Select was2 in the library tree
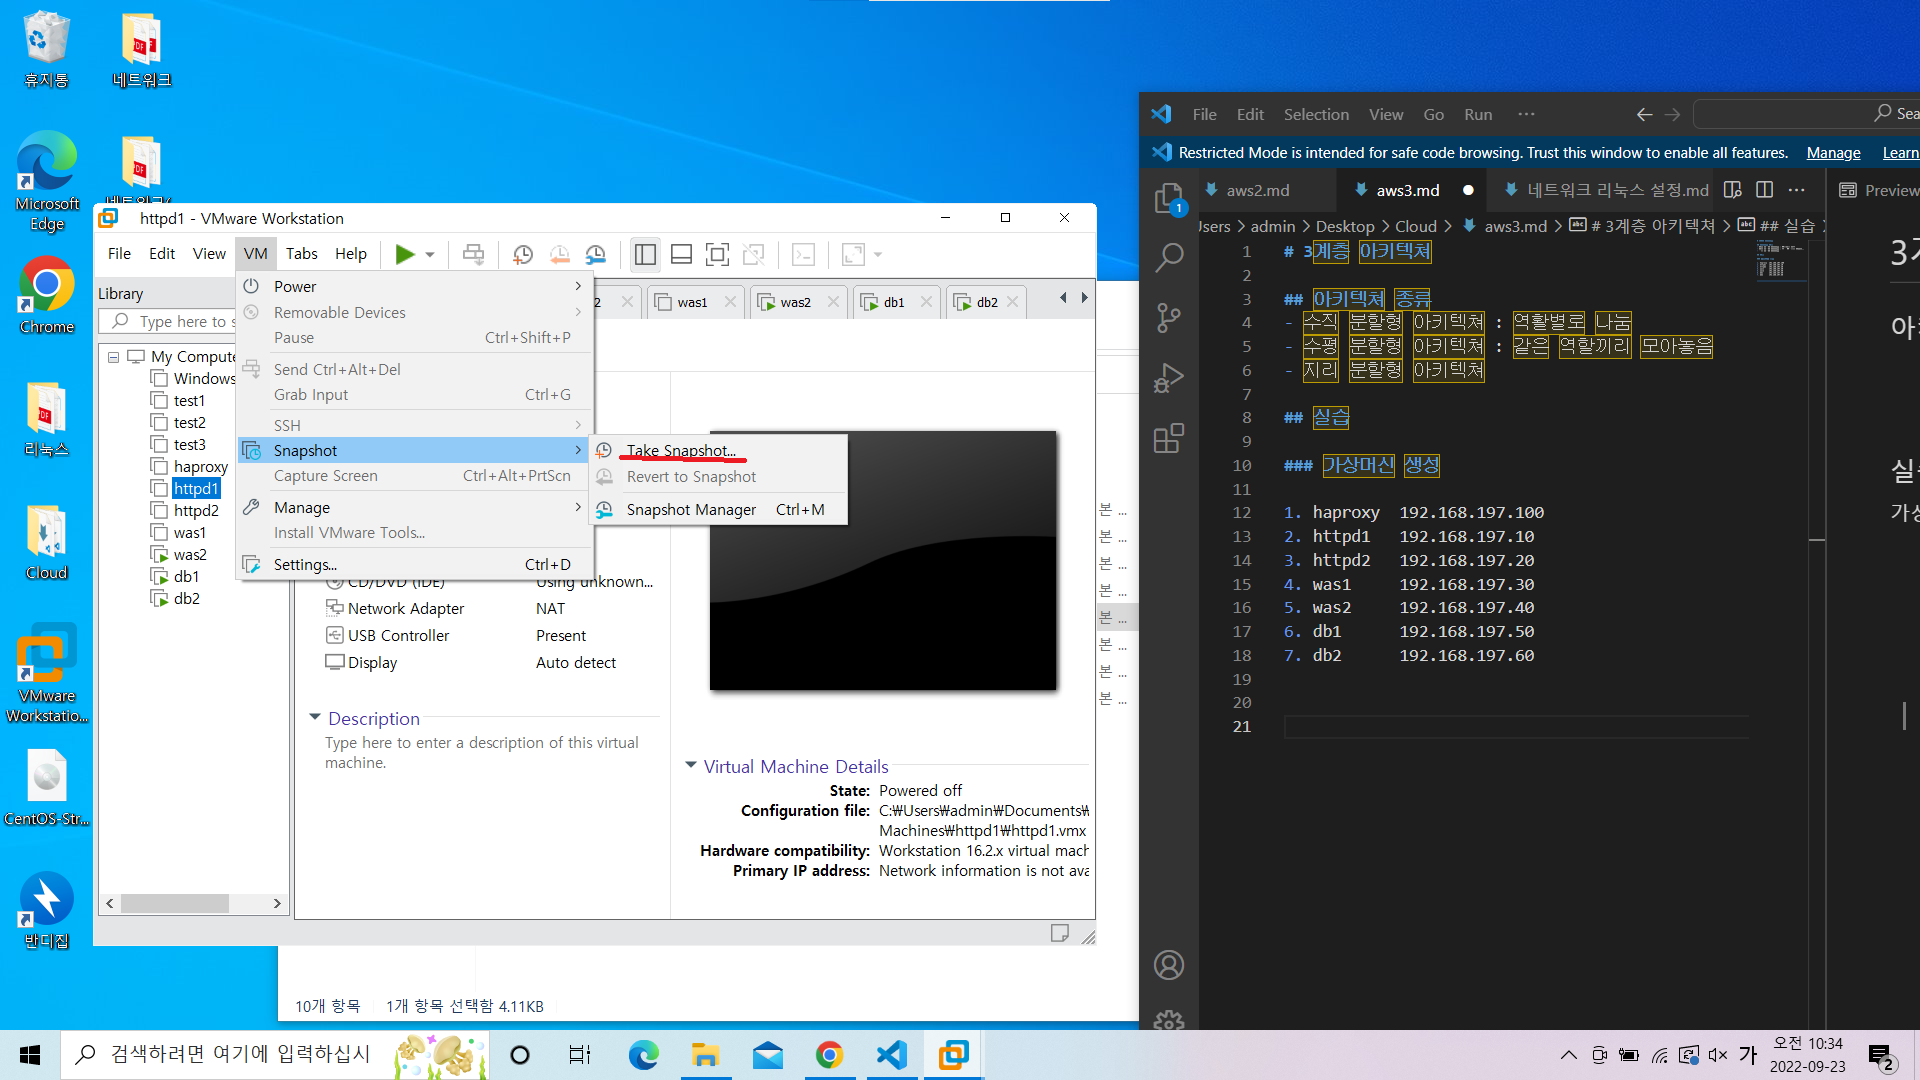The image size is (1920, 1080). [x=190, y=555]
